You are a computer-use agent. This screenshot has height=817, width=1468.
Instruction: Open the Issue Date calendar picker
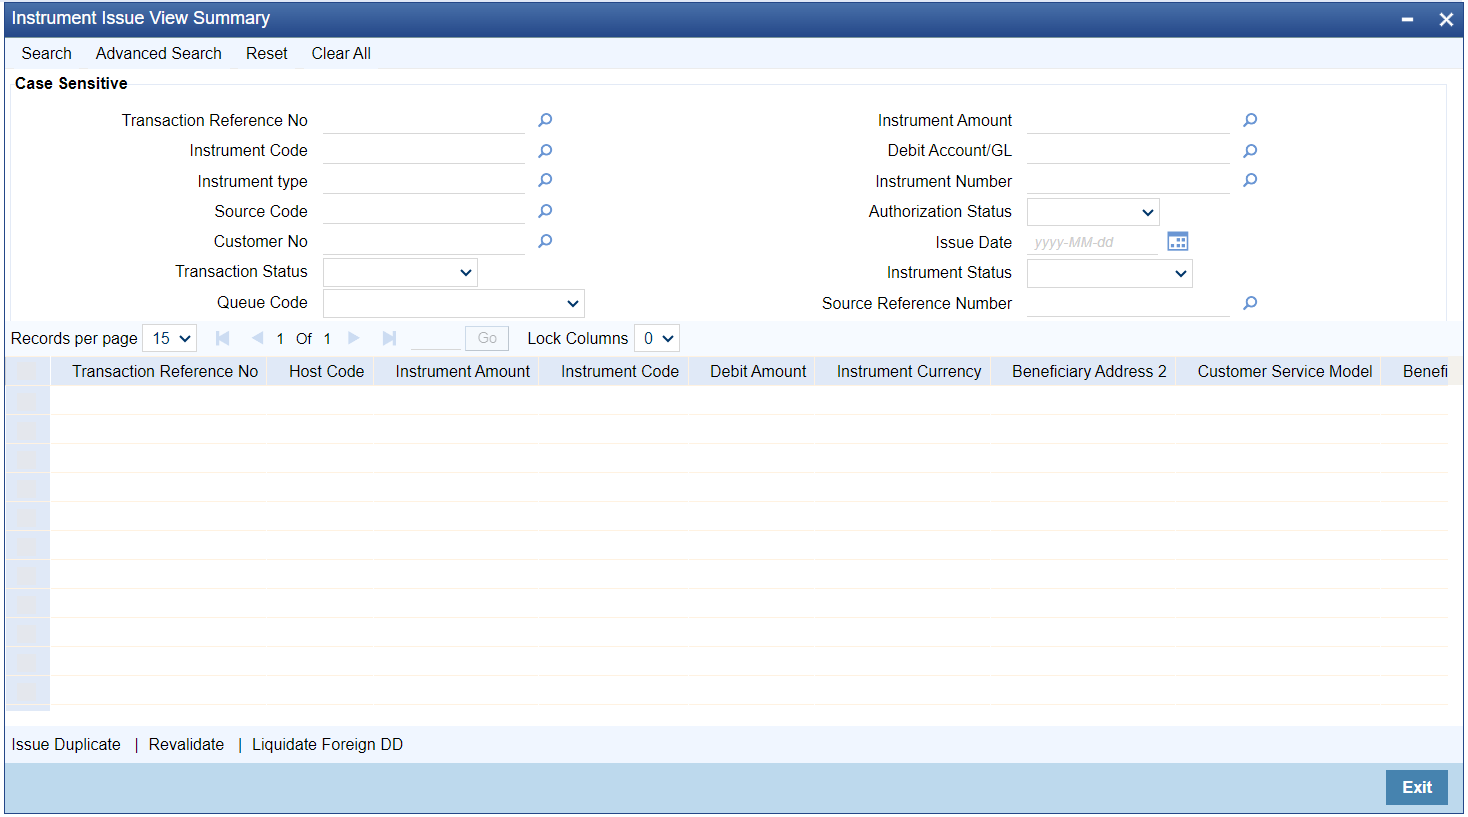(1178, 242)
